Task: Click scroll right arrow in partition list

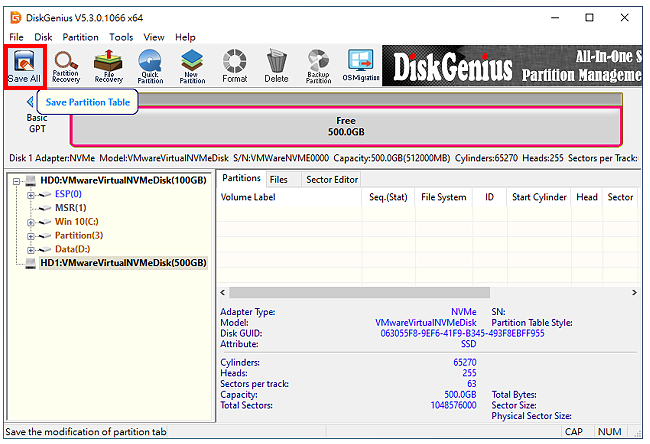Action: pyautogui.click(x=634, y=293)
